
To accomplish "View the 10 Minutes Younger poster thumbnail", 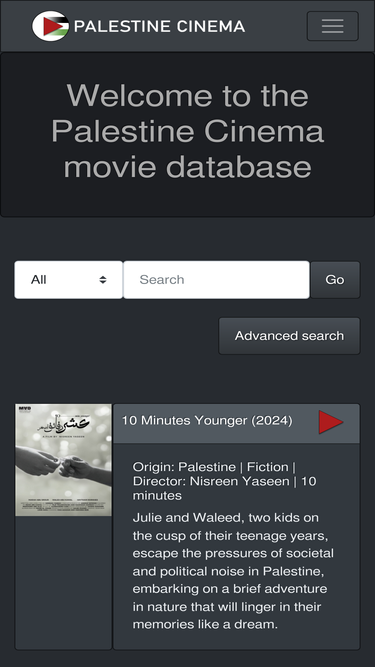I will tap(63, 460).
